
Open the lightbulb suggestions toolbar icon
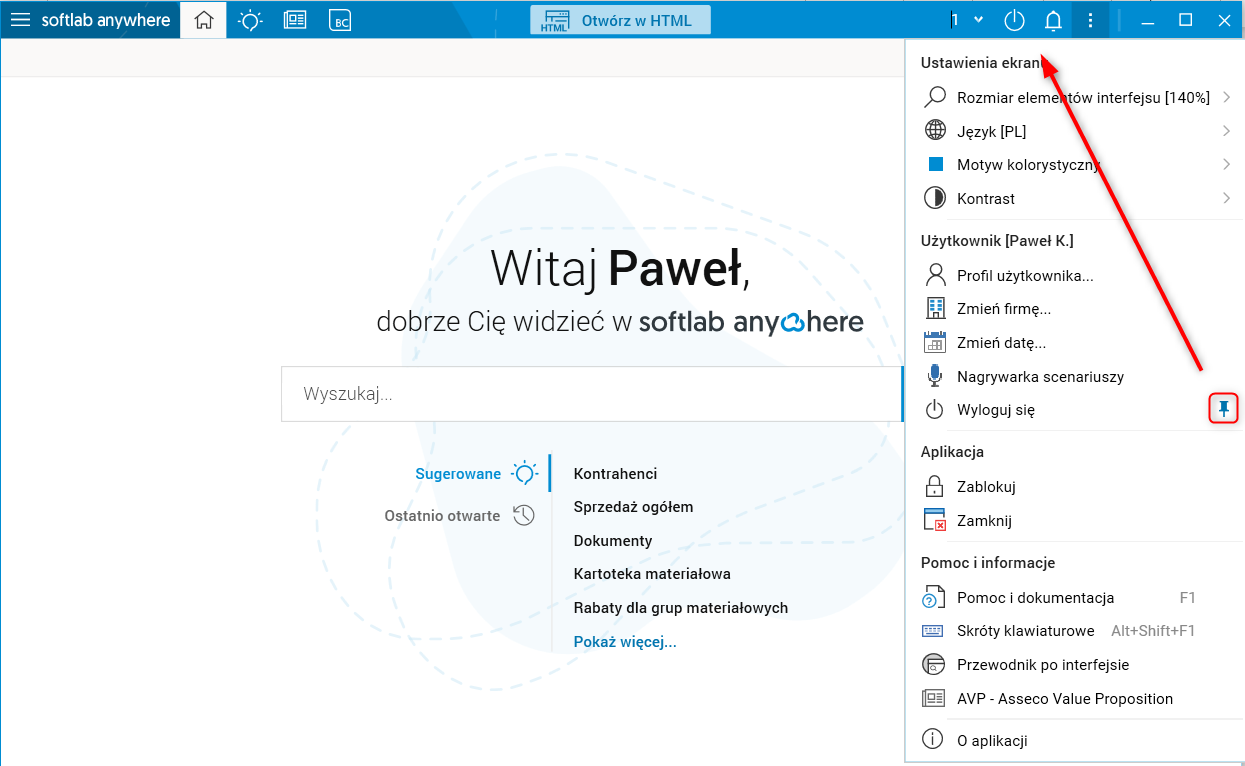tap(250, 20)
